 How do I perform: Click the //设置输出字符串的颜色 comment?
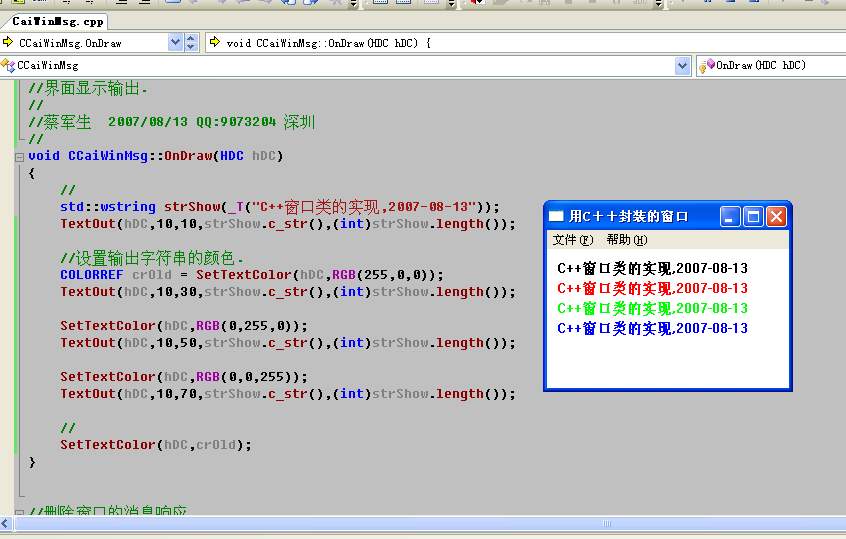click(152, 258)
